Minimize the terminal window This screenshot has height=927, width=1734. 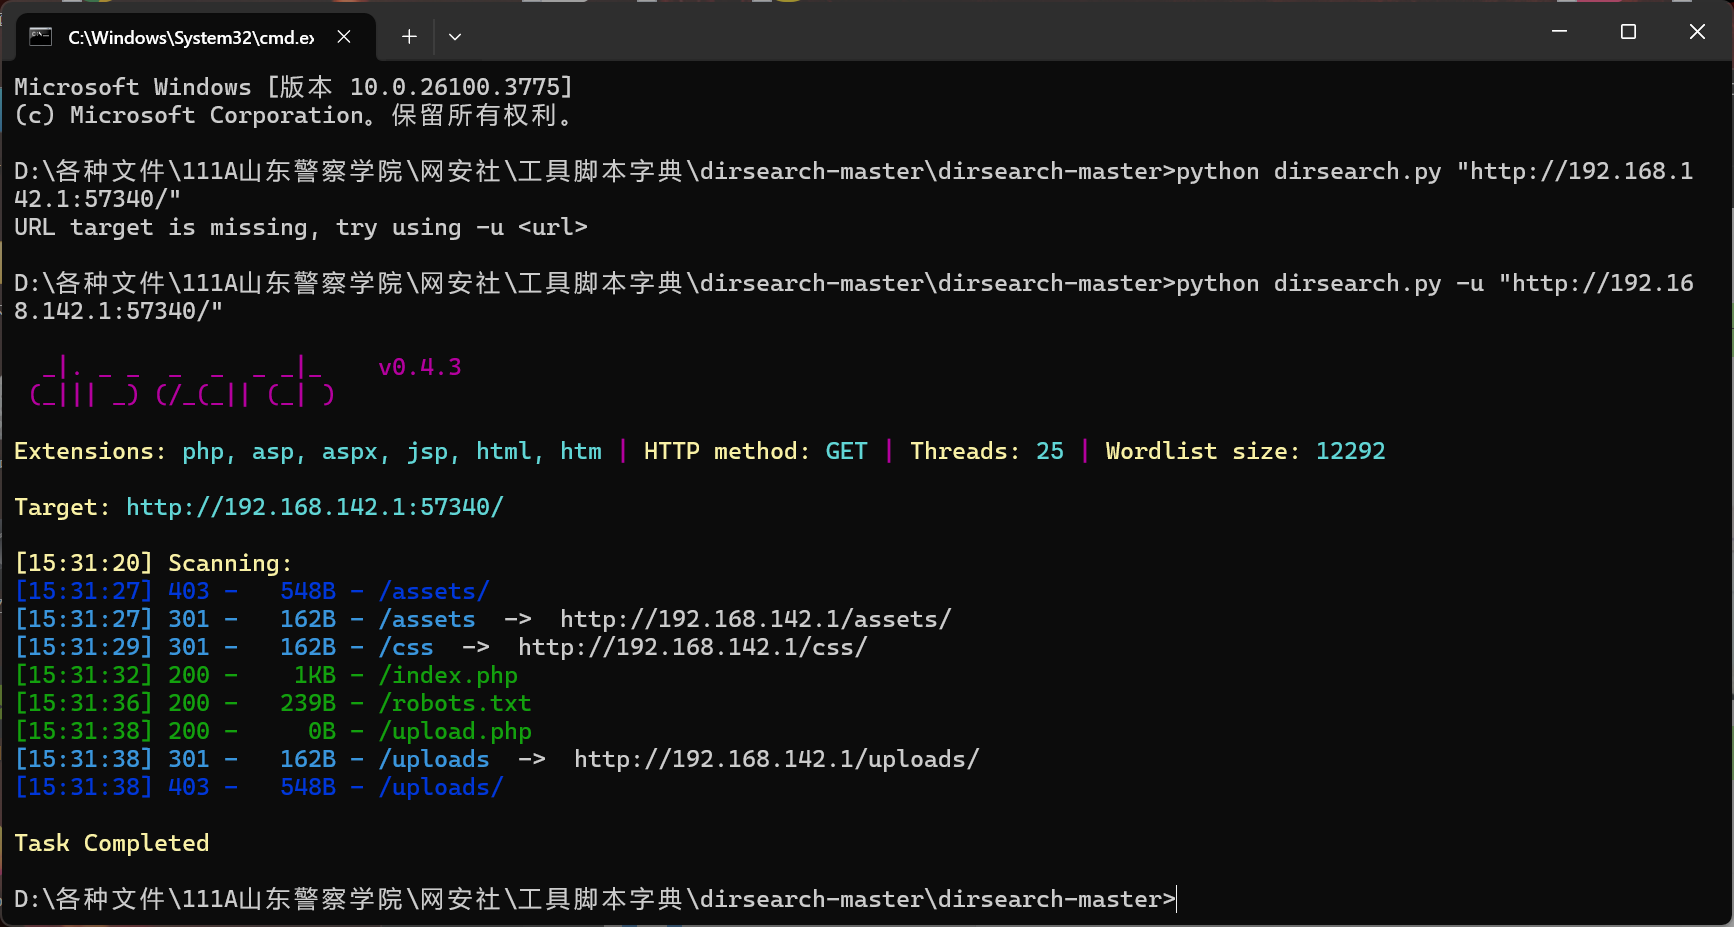pyautogui.click(x=1559, y=32)
